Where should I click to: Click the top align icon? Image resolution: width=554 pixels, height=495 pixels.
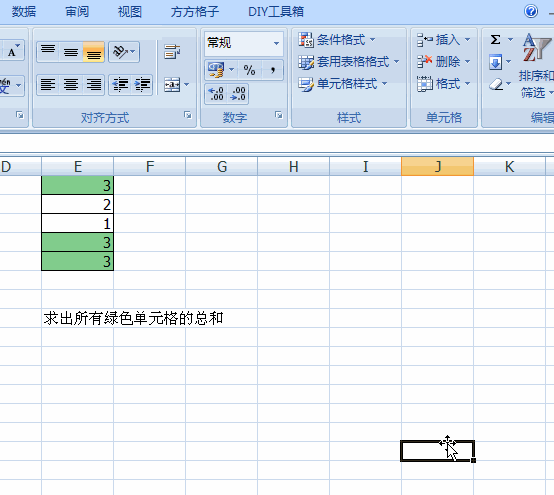point(48,52)
